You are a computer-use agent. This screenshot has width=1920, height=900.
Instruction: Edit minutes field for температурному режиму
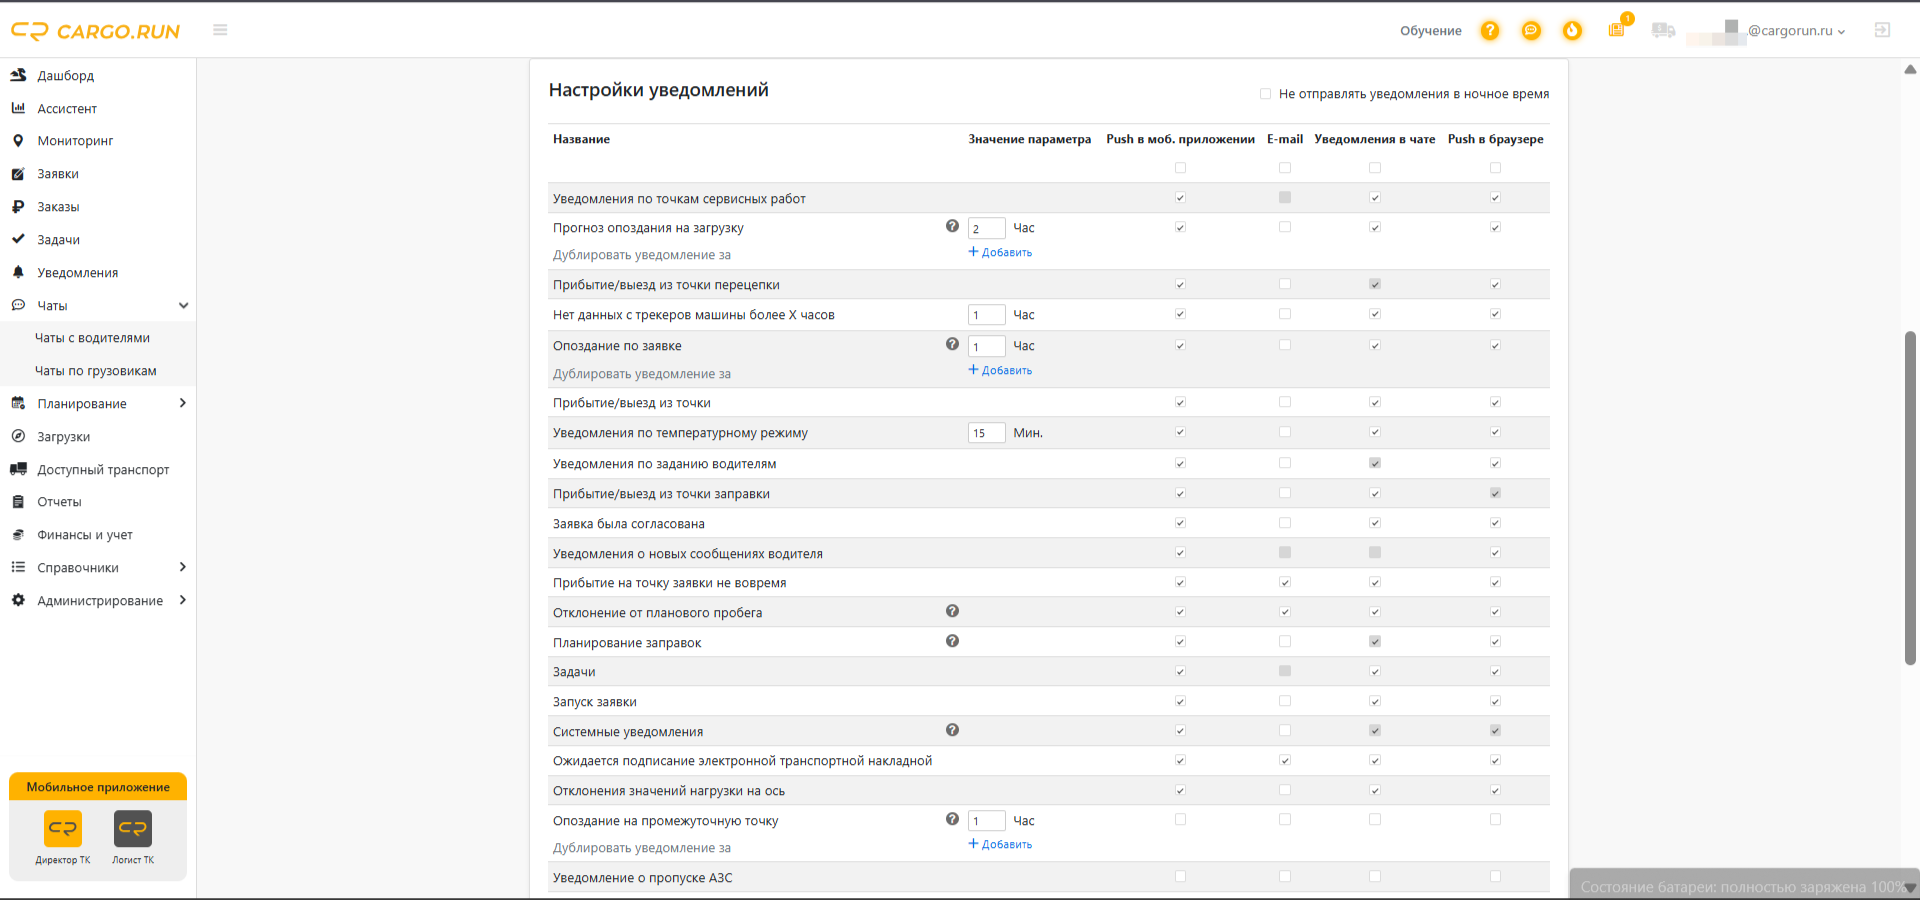click(x=986, y=433)
